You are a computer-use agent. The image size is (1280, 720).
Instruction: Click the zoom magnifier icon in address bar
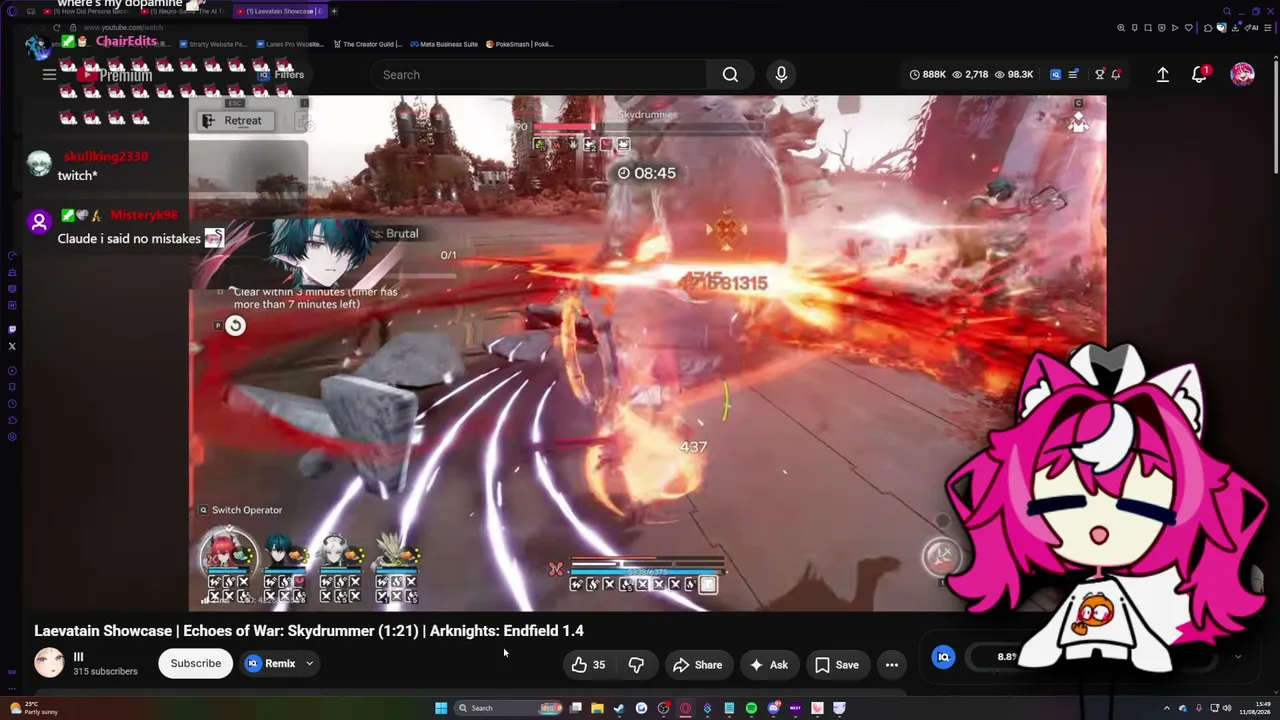[1121, 28]
